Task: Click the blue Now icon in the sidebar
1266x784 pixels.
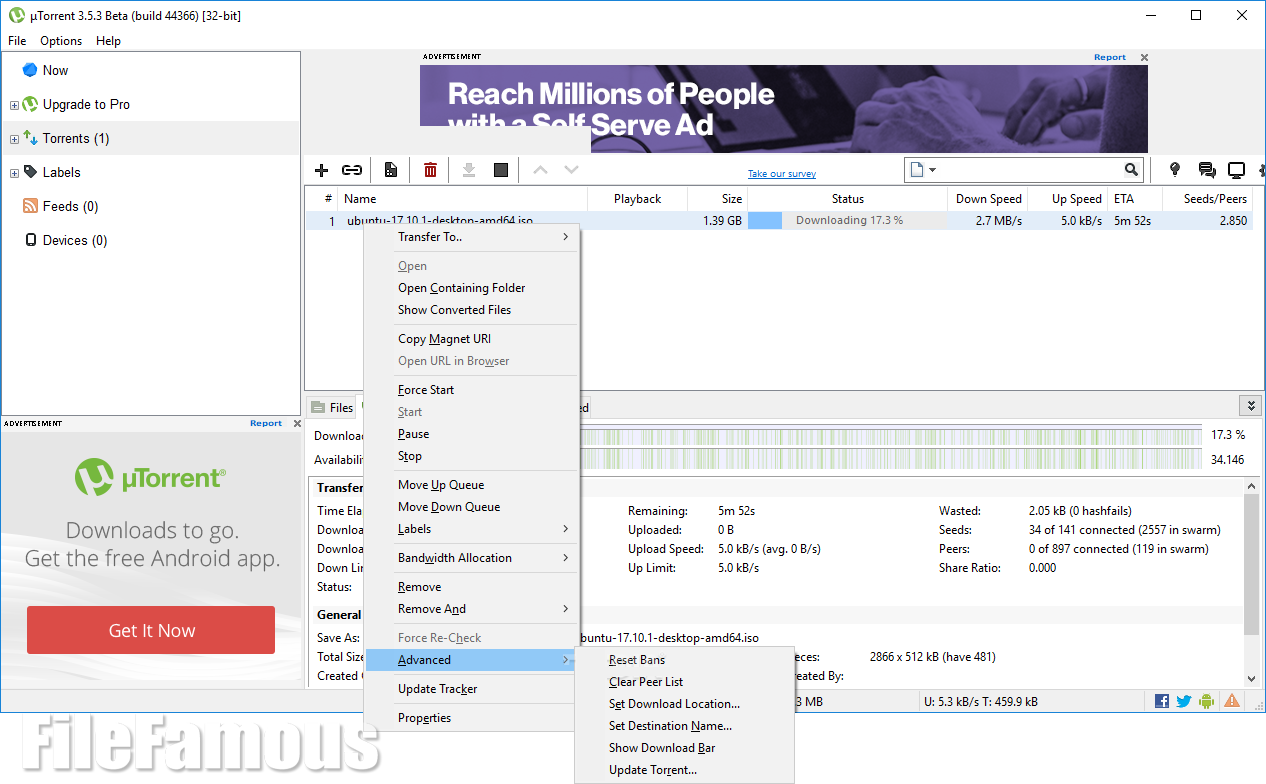Action: tap(30, 70)
